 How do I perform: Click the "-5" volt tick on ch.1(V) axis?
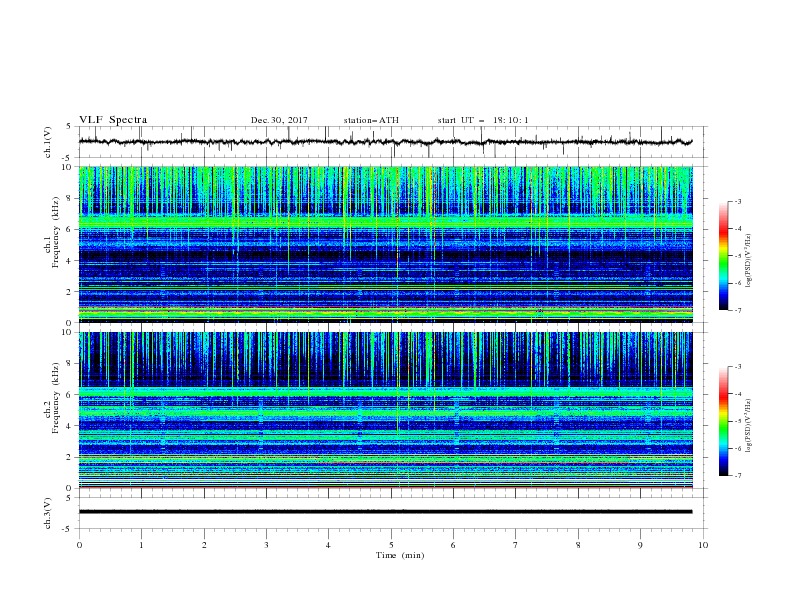[x=68, y=158]
